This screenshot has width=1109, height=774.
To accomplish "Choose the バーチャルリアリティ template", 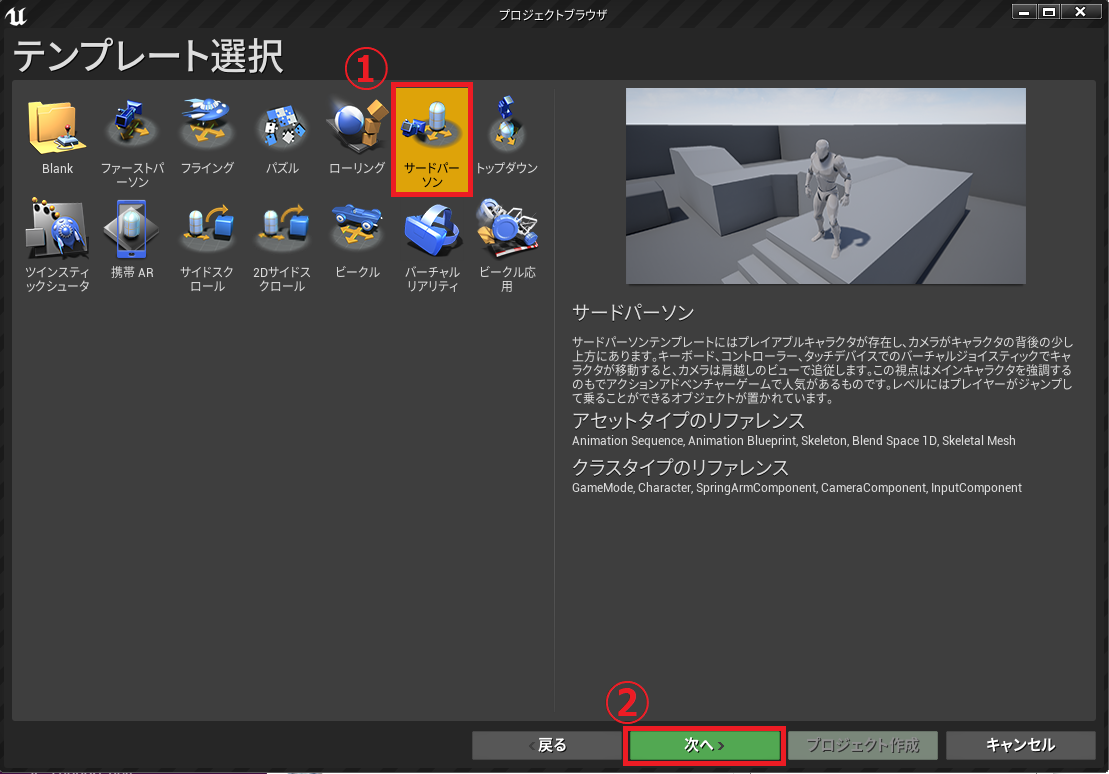I will (x=432, y=245).
